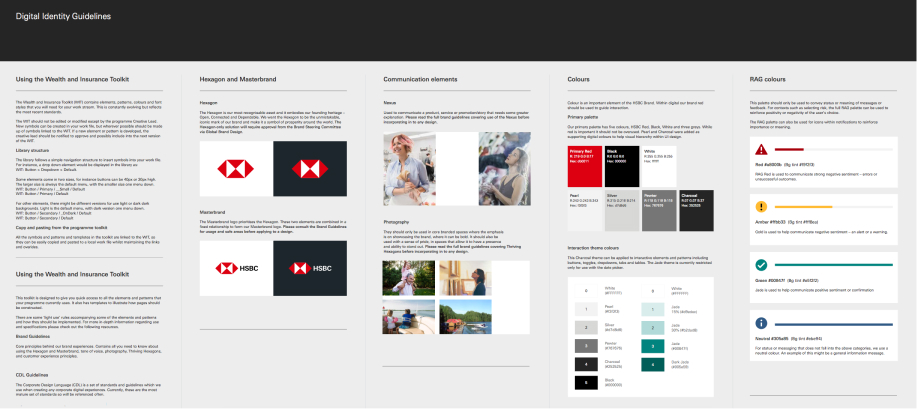Click the amber exclamation circle icon
The image size is (917, 409).
coord(761,206)
